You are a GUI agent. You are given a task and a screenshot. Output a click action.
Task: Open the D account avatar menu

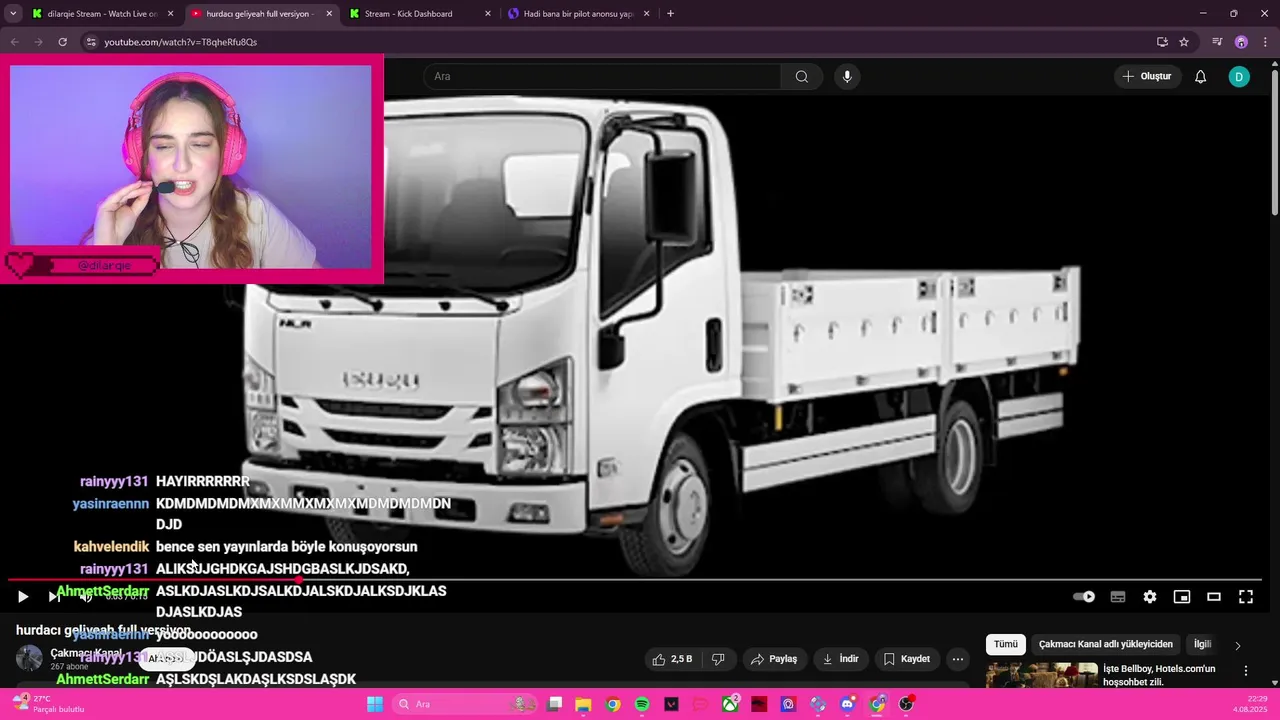point(1239,77)
